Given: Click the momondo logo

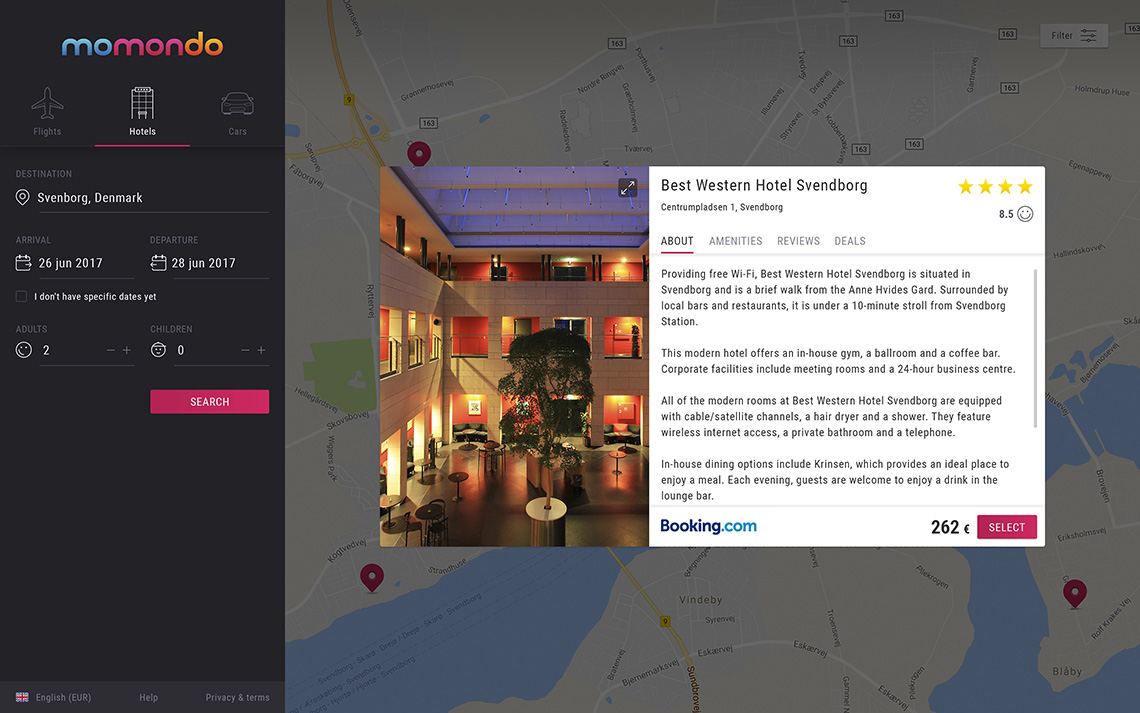Looking at the screenshot, I should [142, 45].
